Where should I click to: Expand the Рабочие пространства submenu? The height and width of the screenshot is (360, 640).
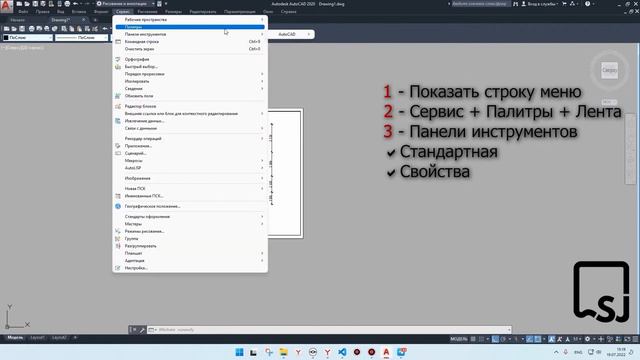[190, 20]
